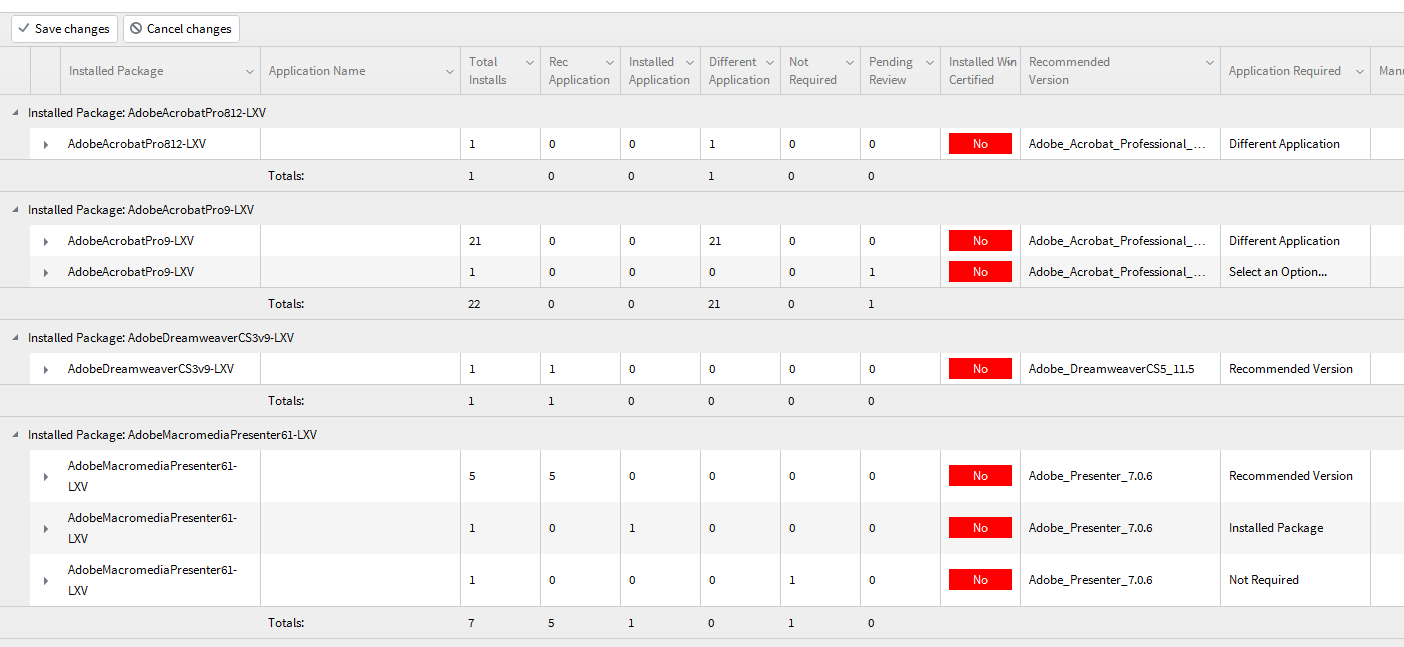Collapse the AdobeMacromediaPresenter61-LXV package group
1404x647 pixels.
[x=15, y=435]
